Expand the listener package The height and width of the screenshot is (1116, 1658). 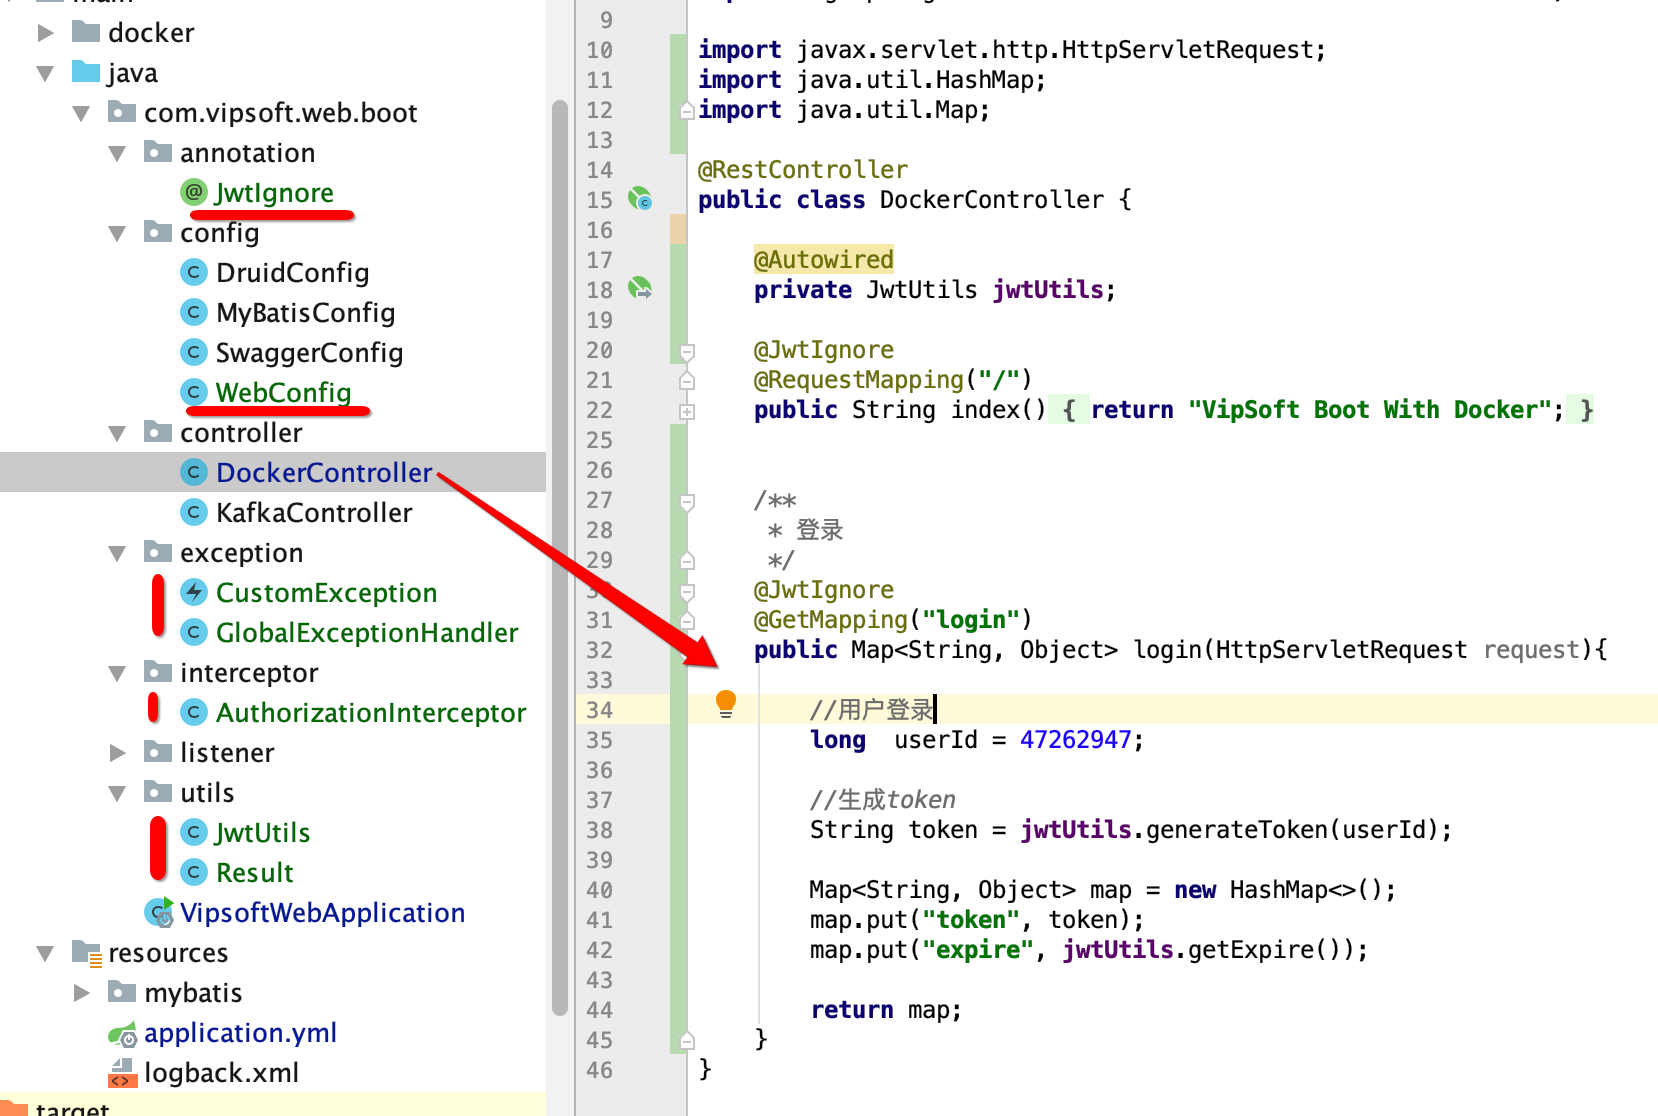[x=118, y=752]
